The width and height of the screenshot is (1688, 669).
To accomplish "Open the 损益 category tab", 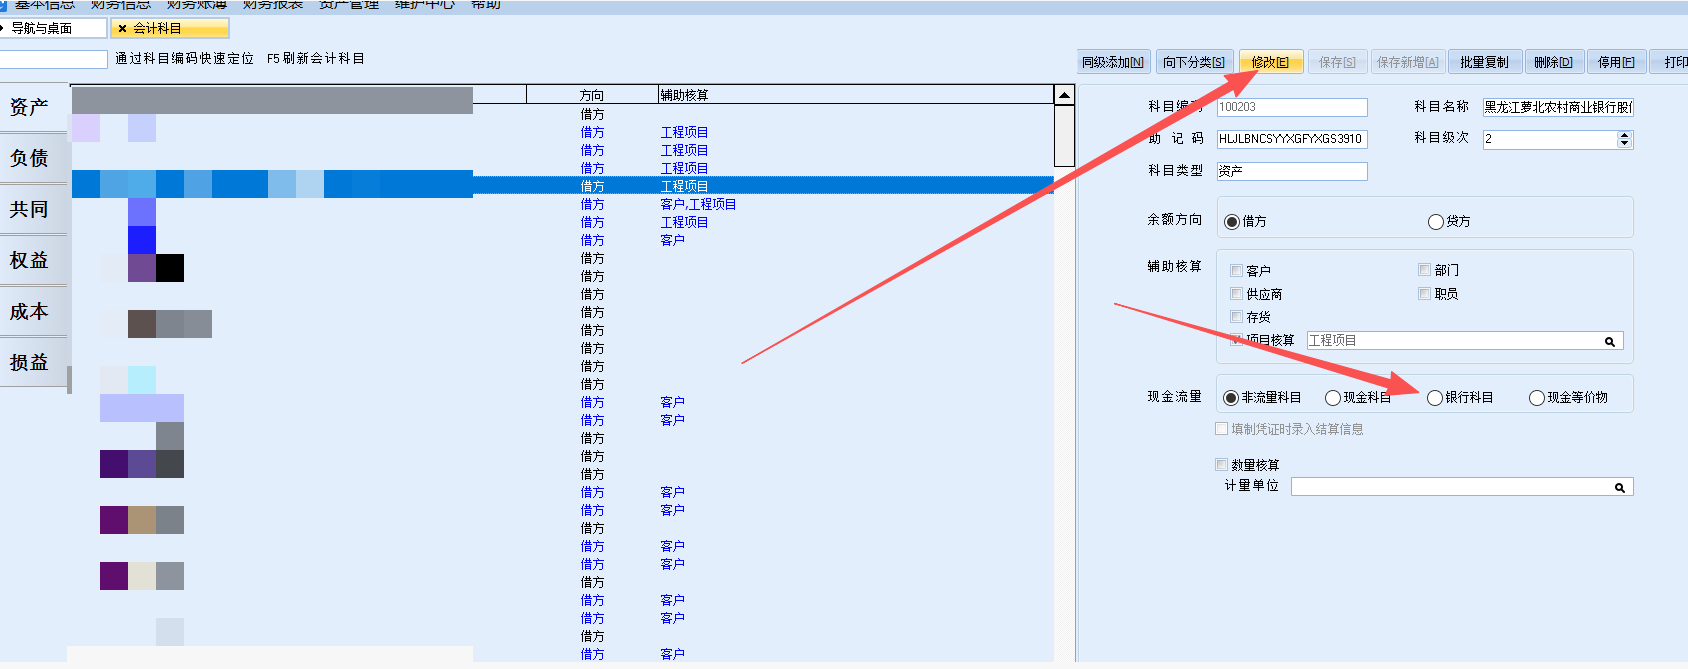I will pyautogui.click(x=30, y=362).
